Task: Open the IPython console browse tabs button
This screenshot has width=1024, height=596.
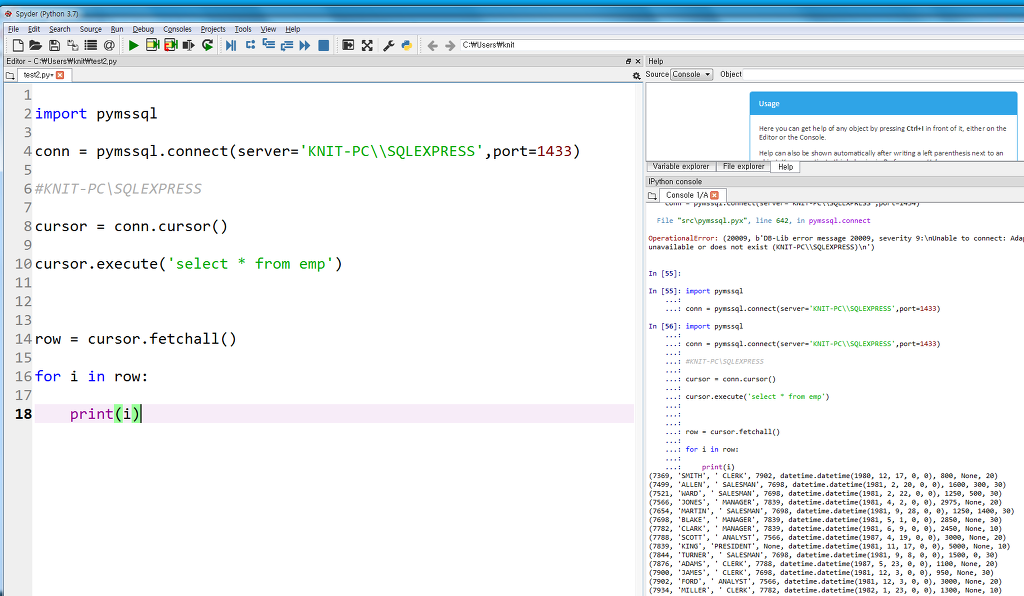Action: coord(654,195)
